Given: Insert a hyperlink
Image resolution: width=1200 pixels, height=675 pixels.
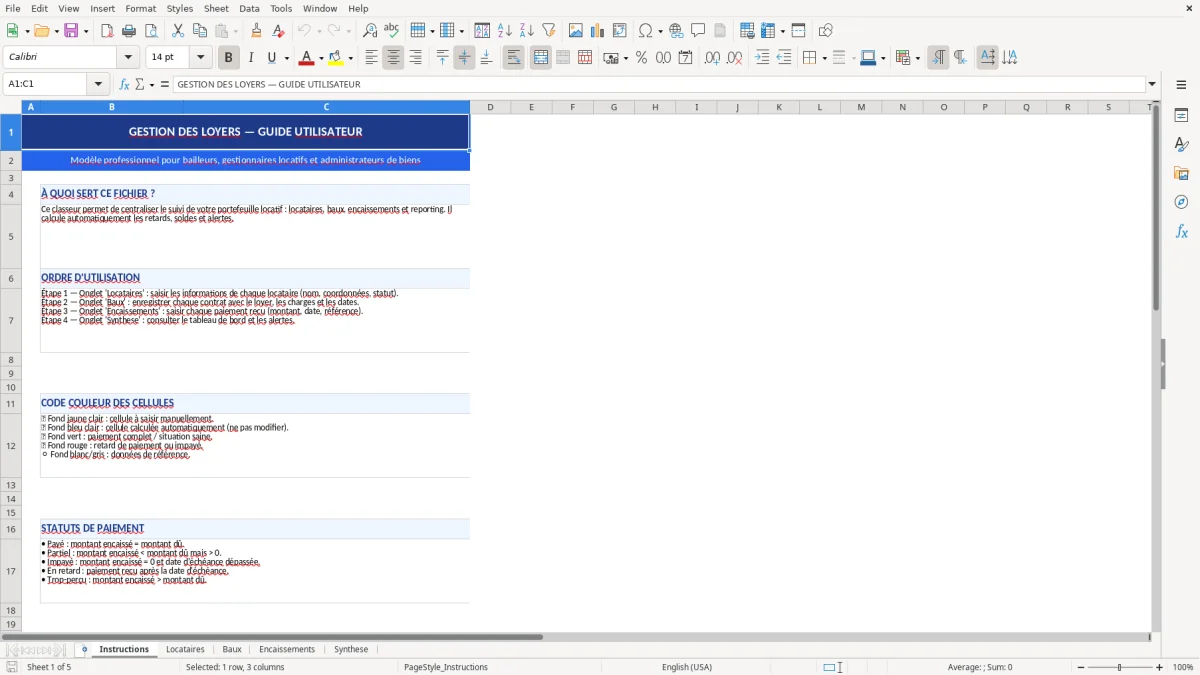Looking at the screenshot, I should tap(676, 31).
